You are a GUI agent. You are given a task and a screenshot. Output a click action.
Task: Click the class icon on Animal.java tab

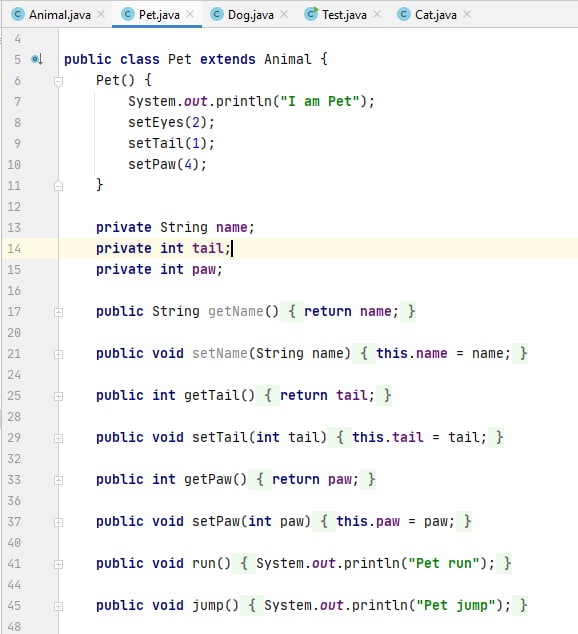point(18,15)
